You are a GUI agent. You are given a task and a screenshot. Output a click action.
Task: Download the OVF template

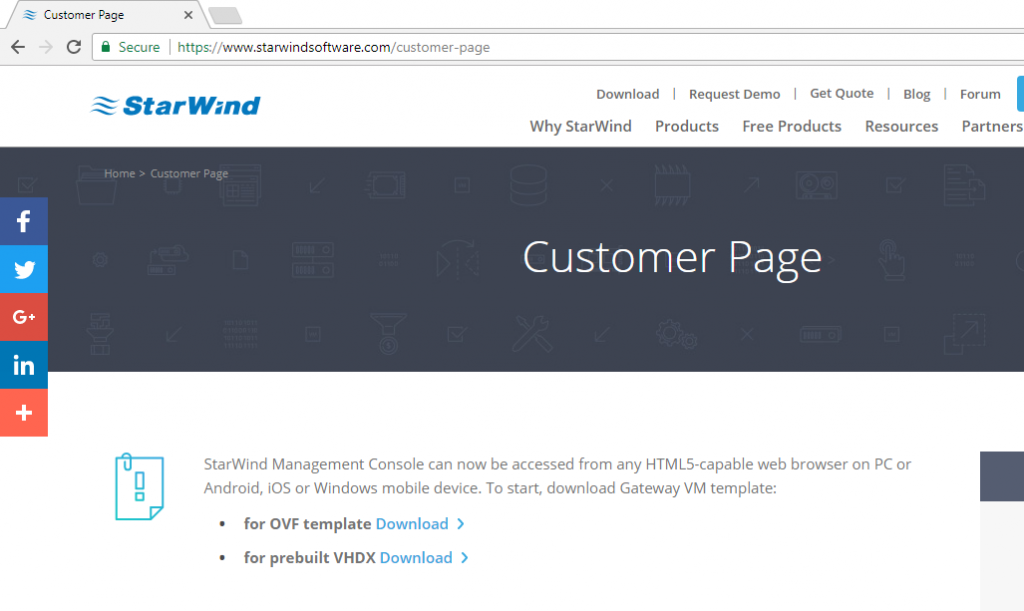point(412,524)
